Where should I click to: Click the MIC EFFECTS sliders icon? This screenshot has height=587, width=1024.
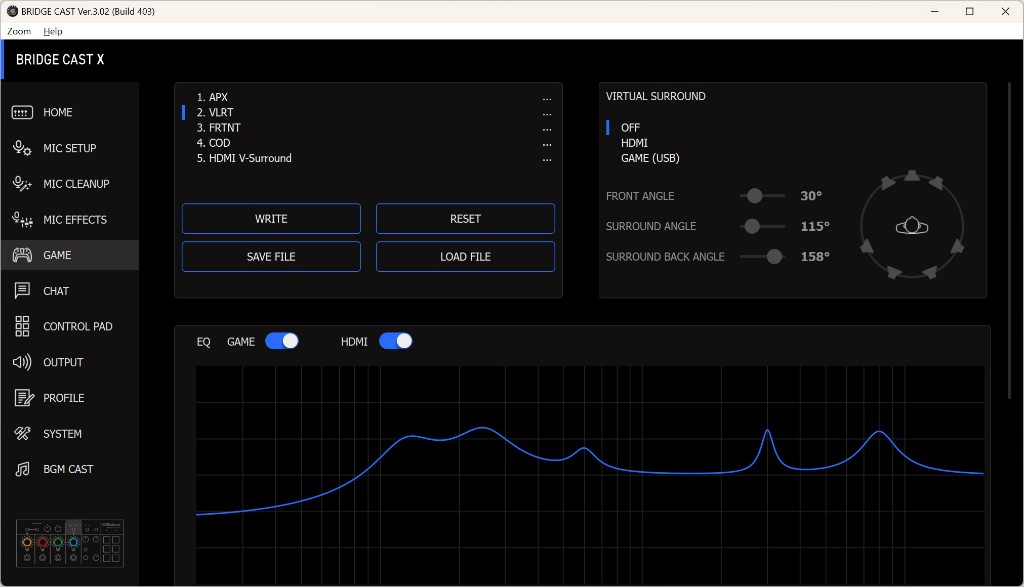[x=22, y=220]
